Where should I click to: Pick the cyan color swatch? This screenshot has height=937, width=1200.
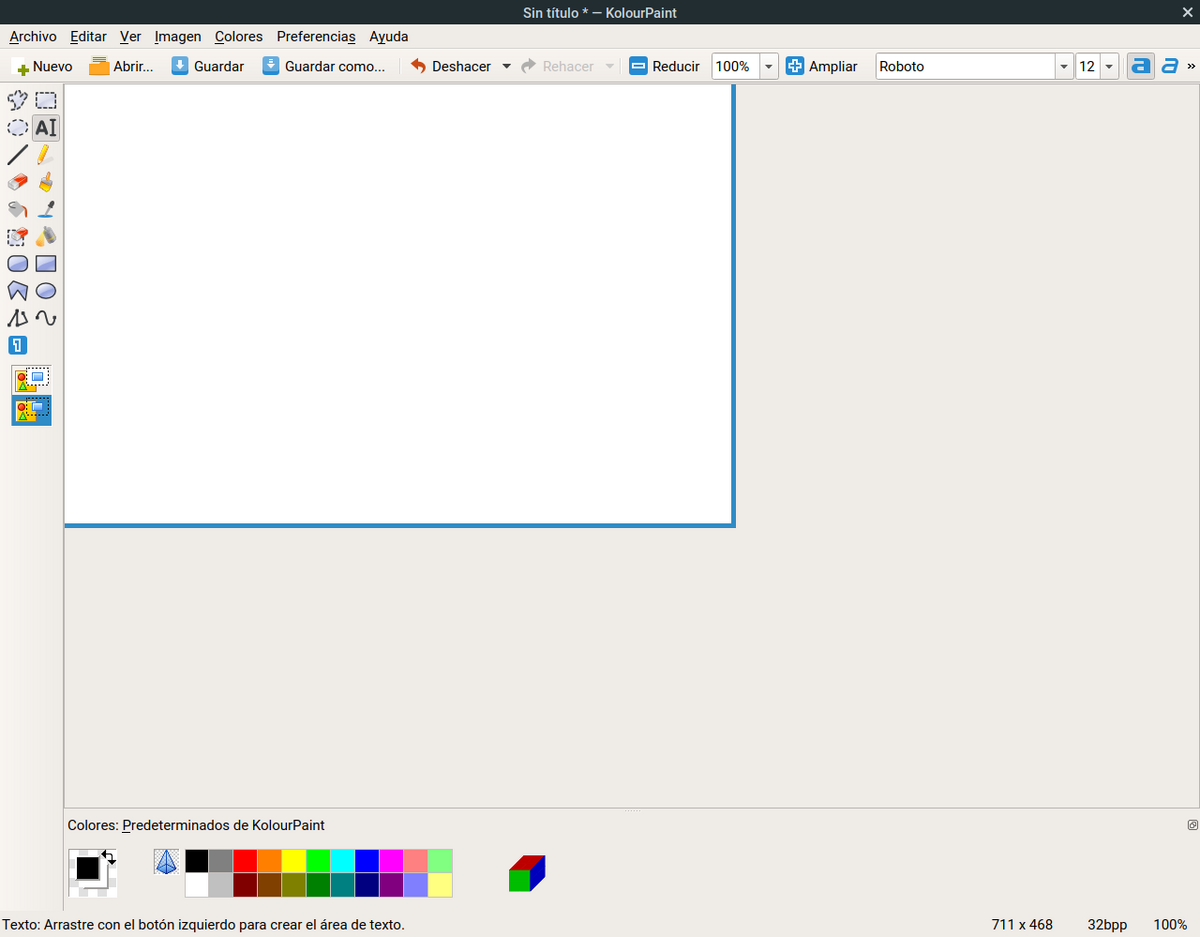point(343,861)
